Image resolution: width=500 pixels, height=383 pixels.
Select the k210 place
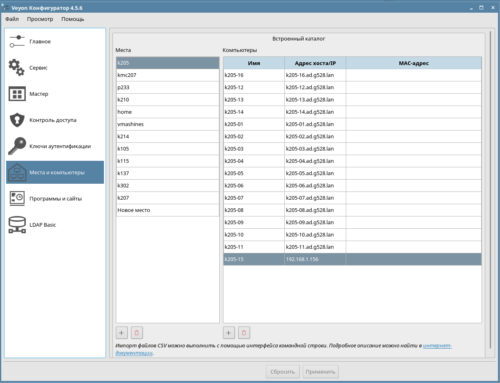pyautogui.click(x=168, y=100)
